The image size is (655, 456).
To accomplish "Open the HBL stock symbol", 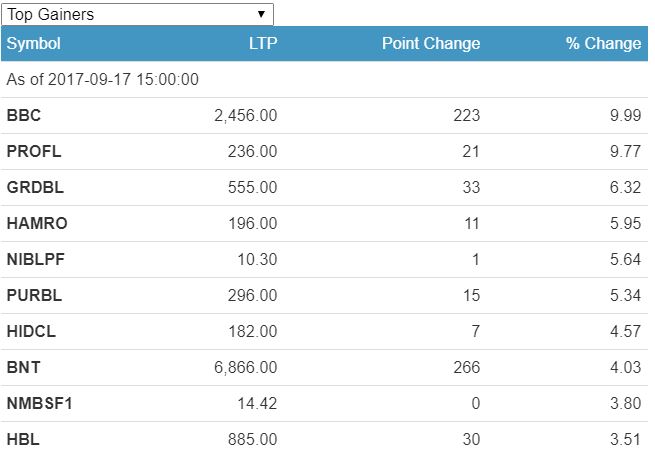I will tap(22, 439).
